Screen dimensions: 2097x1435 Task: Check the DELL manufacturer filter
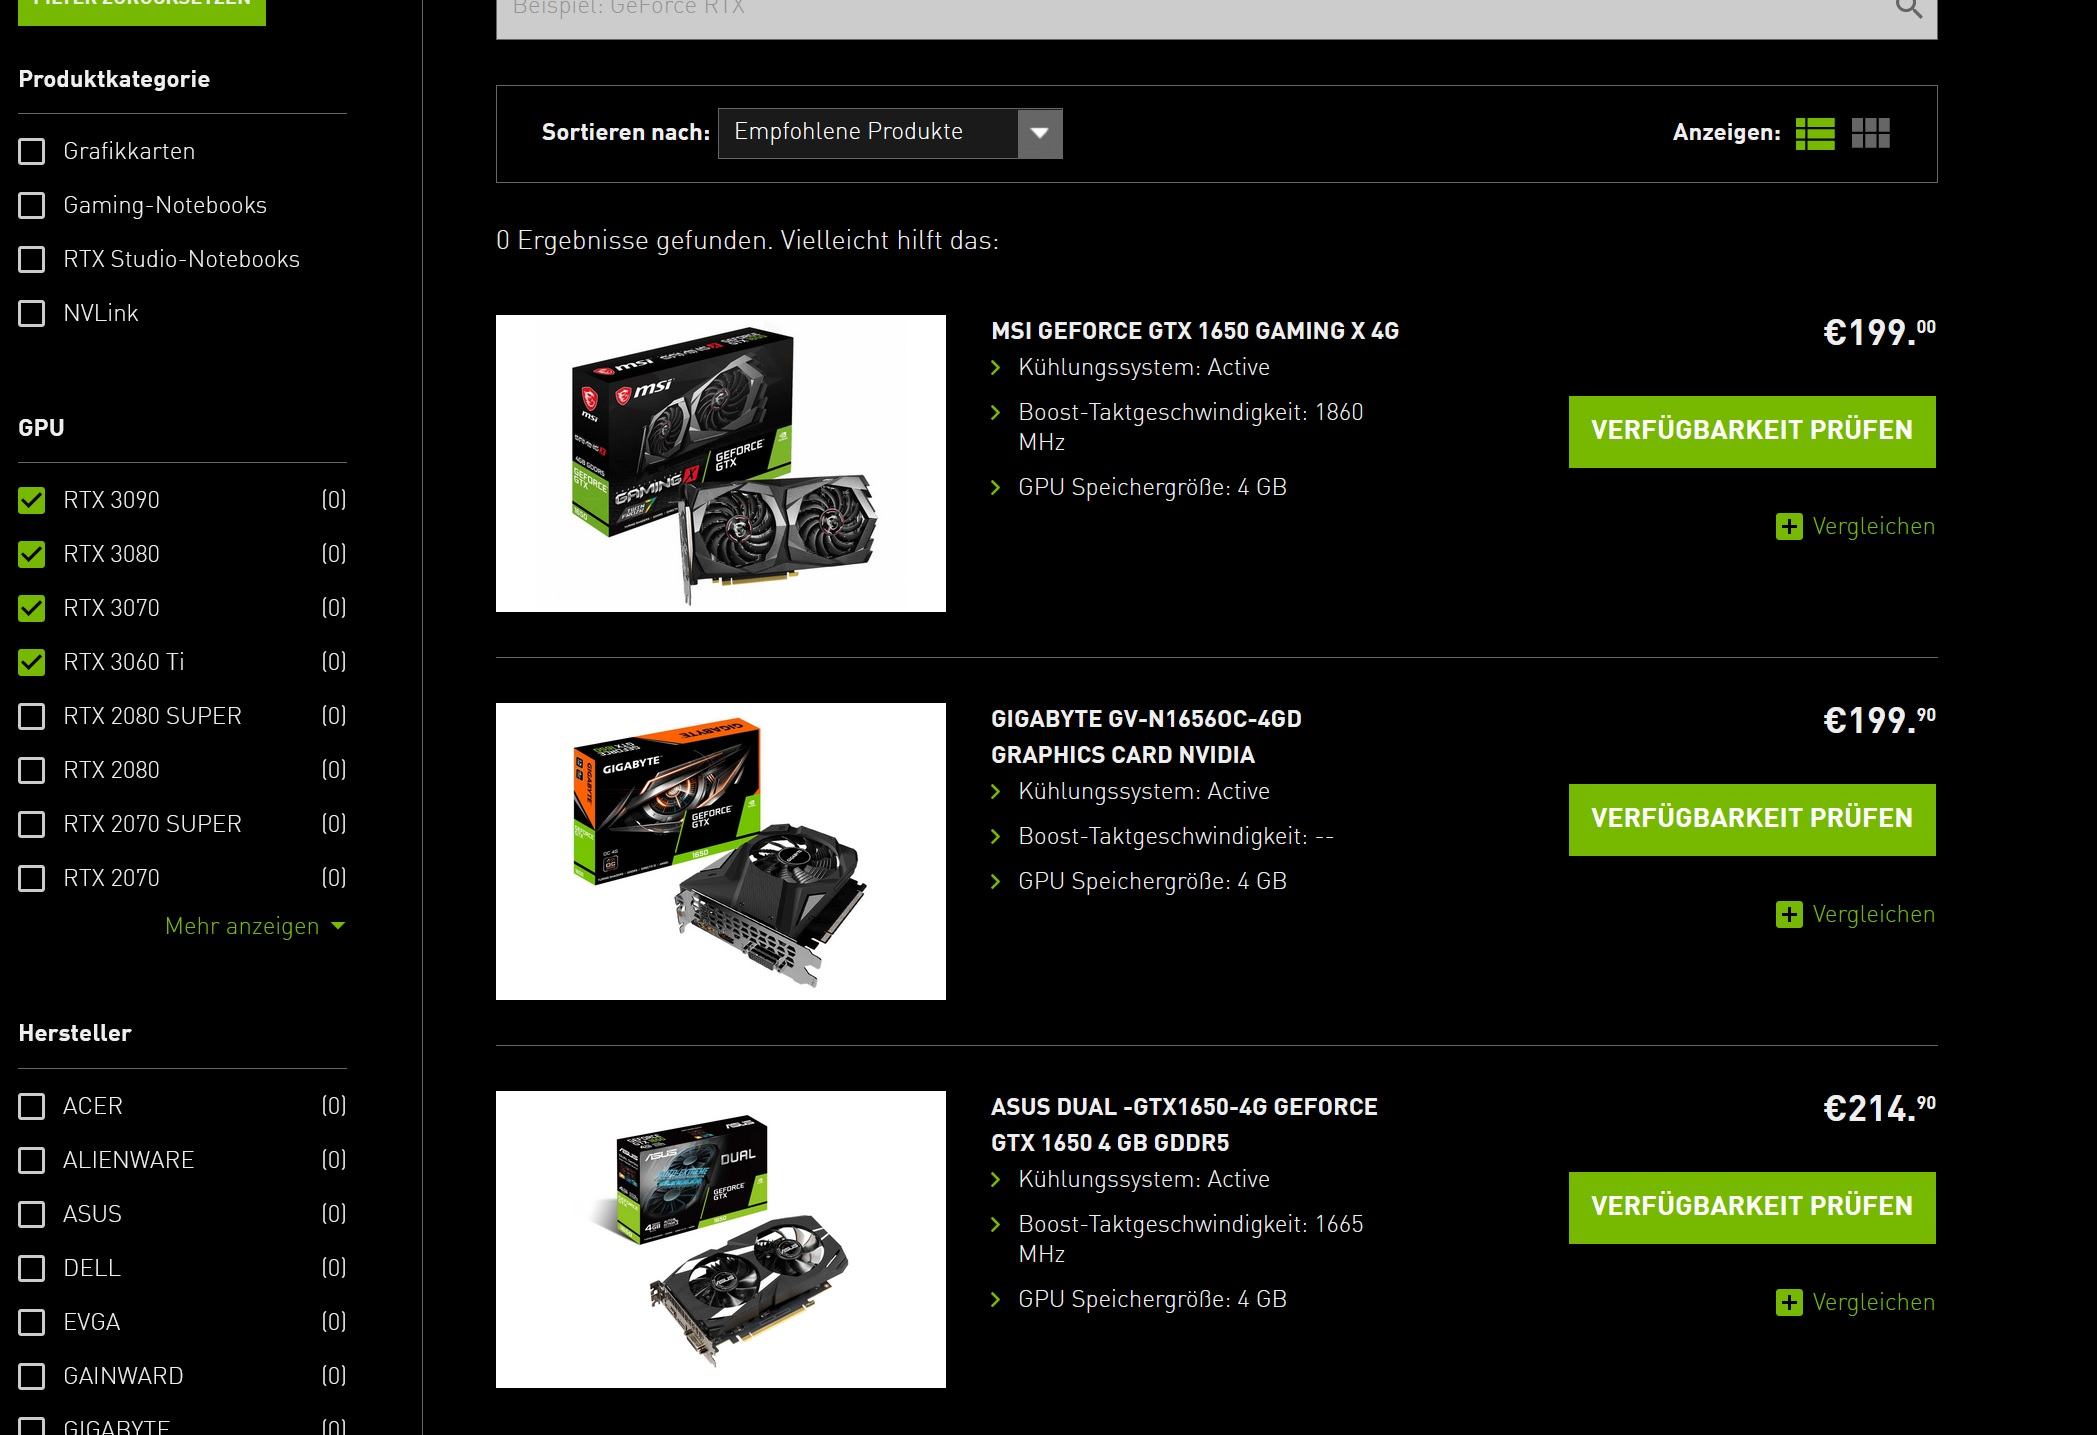point(32,1269)
